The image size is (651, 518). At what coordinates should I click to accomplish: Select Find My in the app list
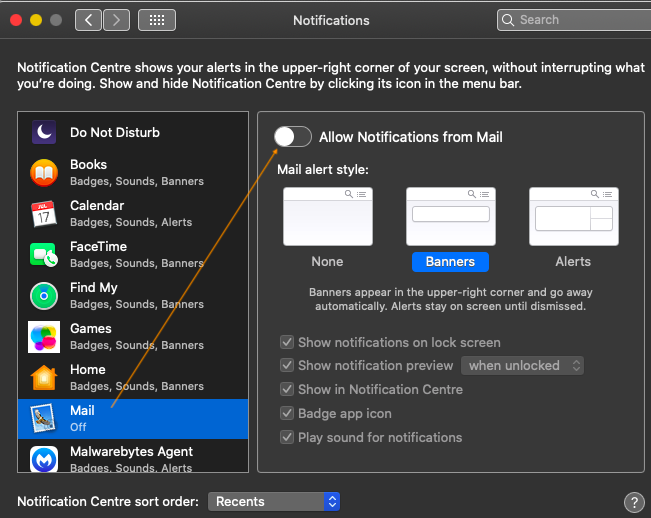coord(133,296)
